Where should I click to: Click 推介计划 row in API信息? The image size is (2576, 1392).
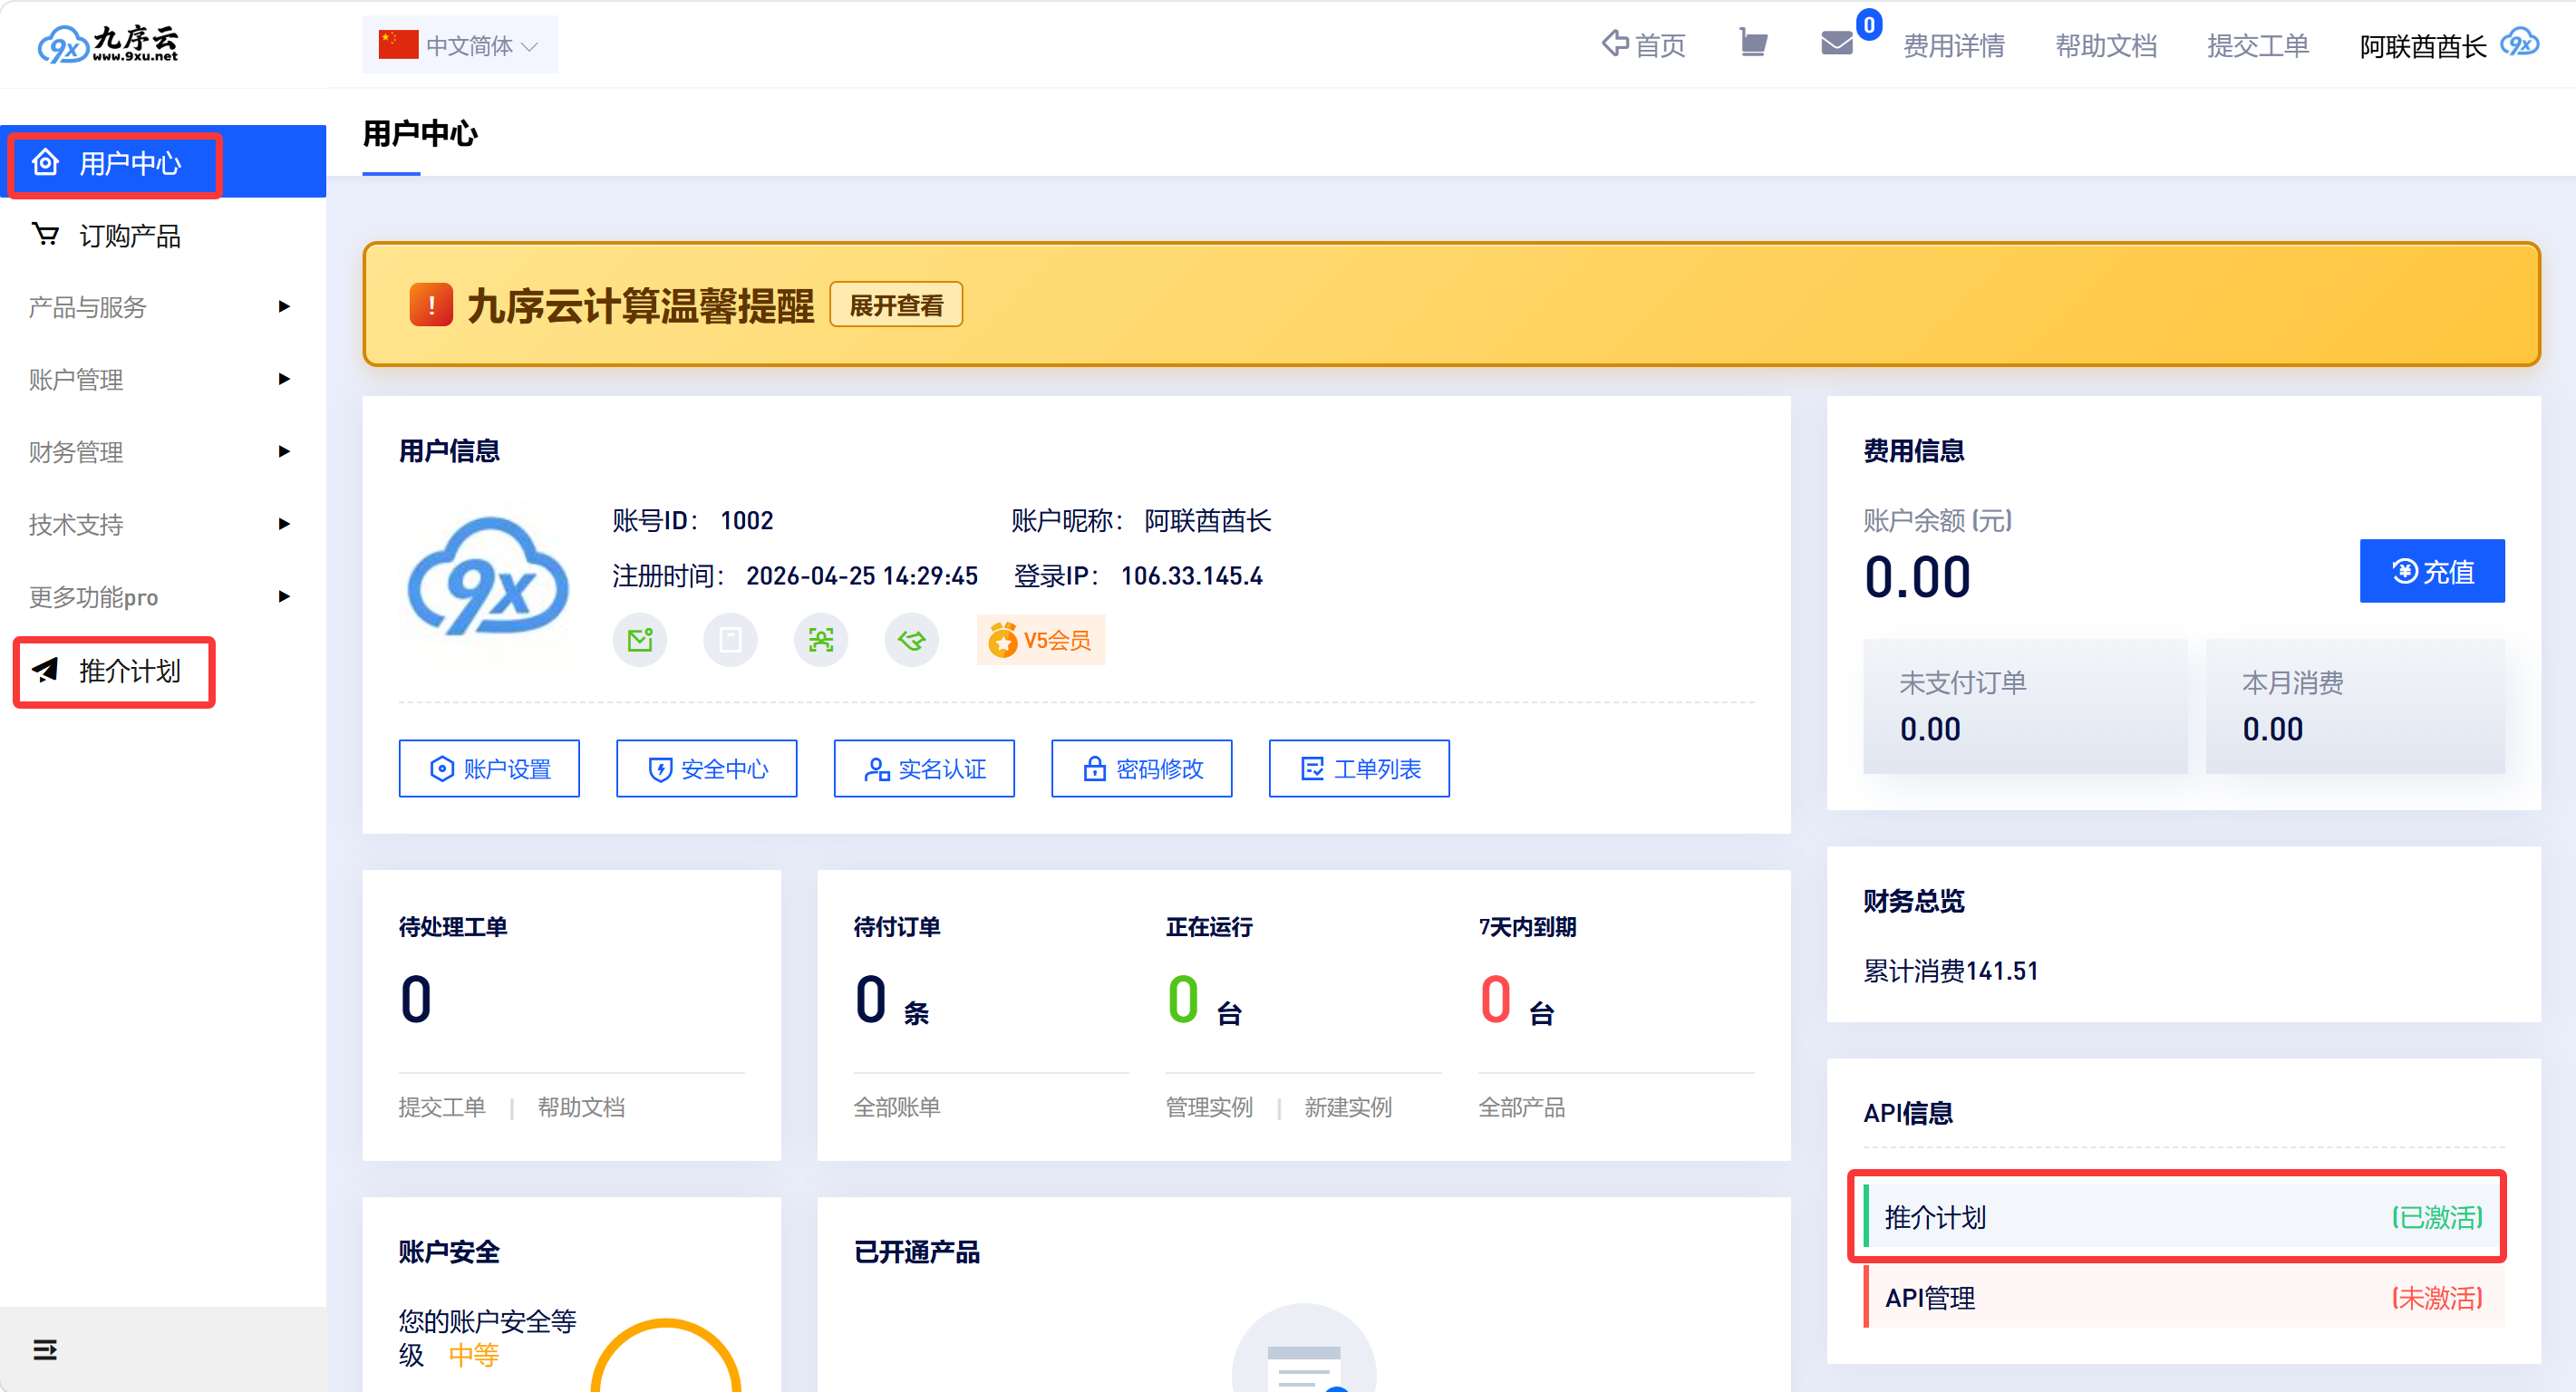(x=2184, y=1217)
